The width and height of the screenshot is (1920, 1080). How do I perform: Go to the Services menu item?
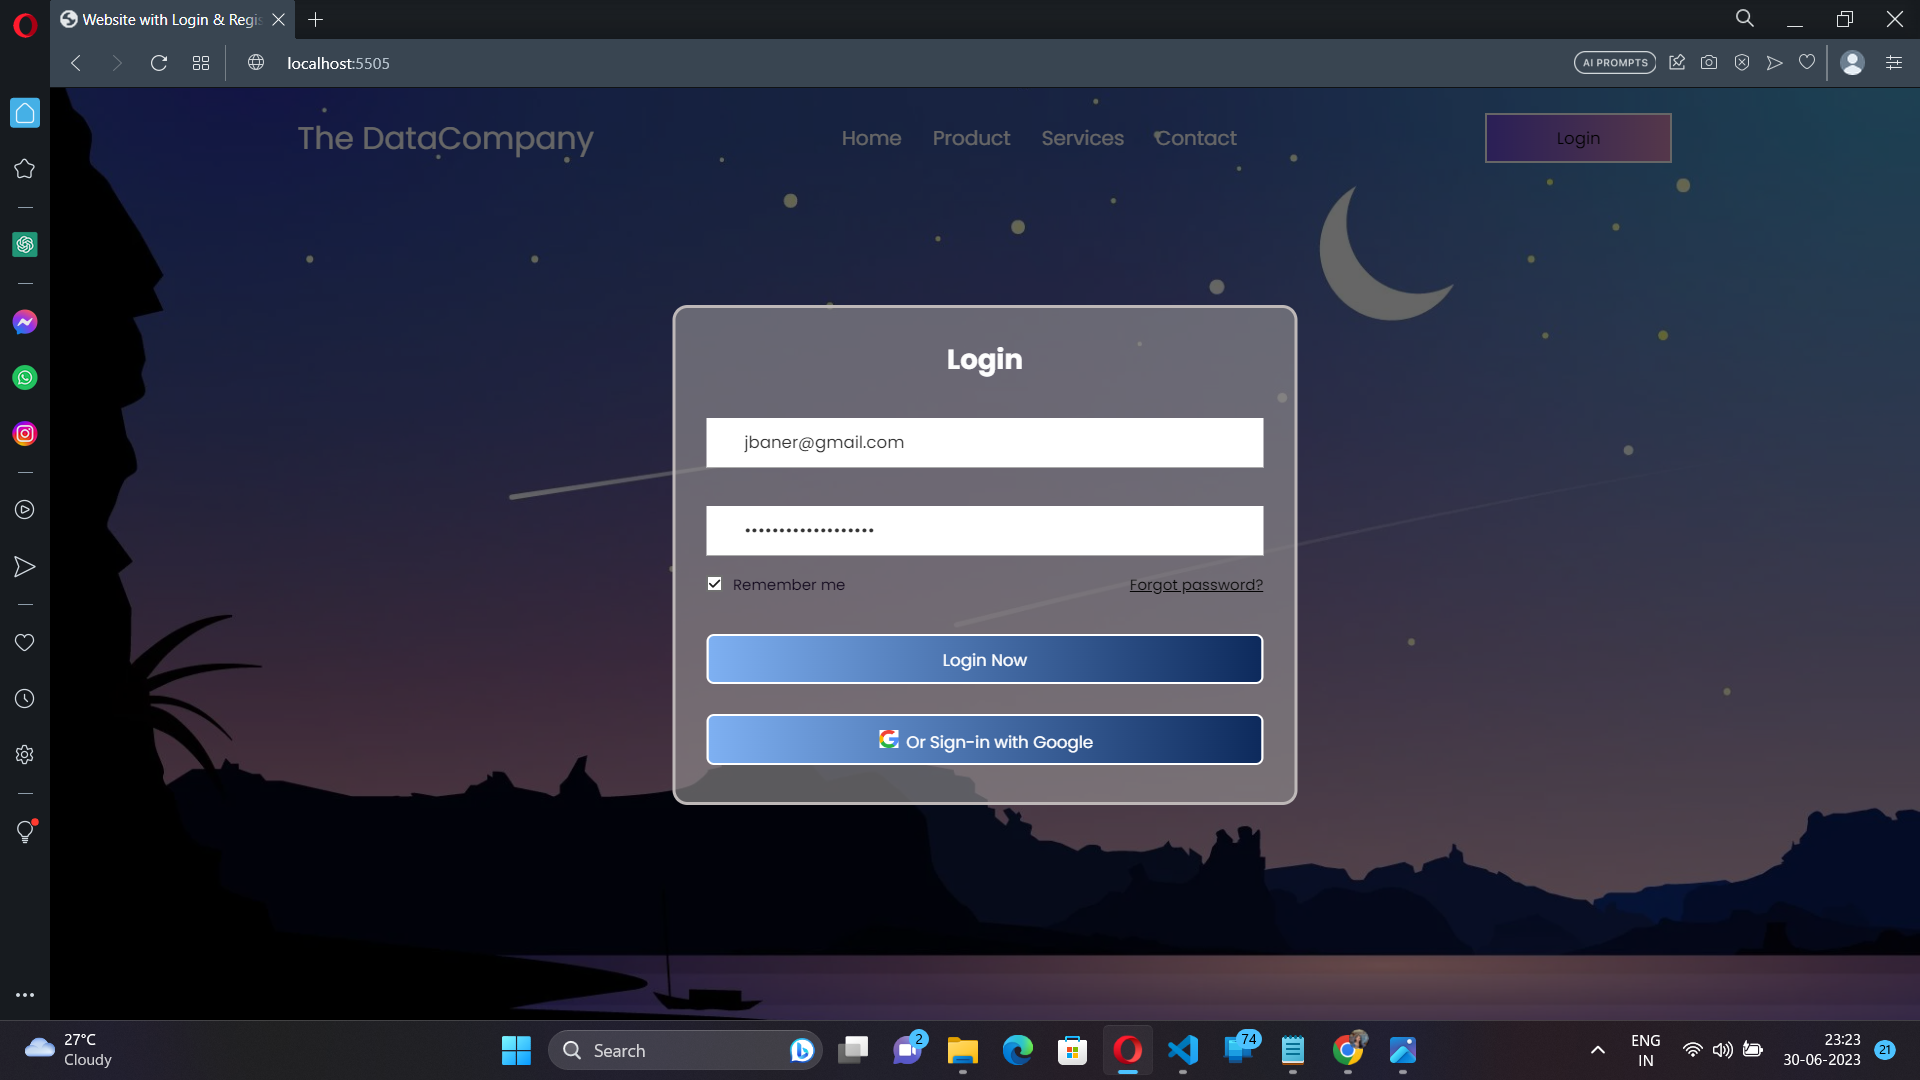point(1082,138)
